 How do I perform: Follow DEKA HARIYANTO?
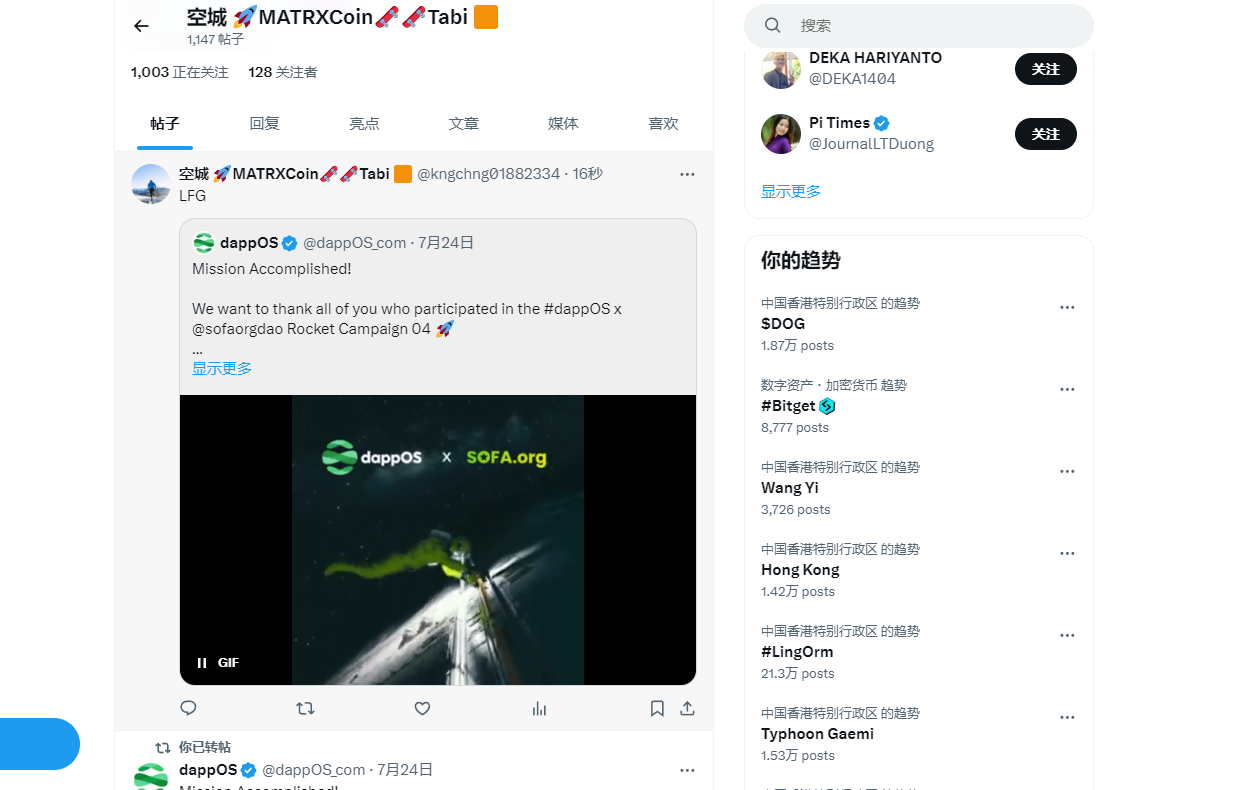click(x=1045, y=69)
